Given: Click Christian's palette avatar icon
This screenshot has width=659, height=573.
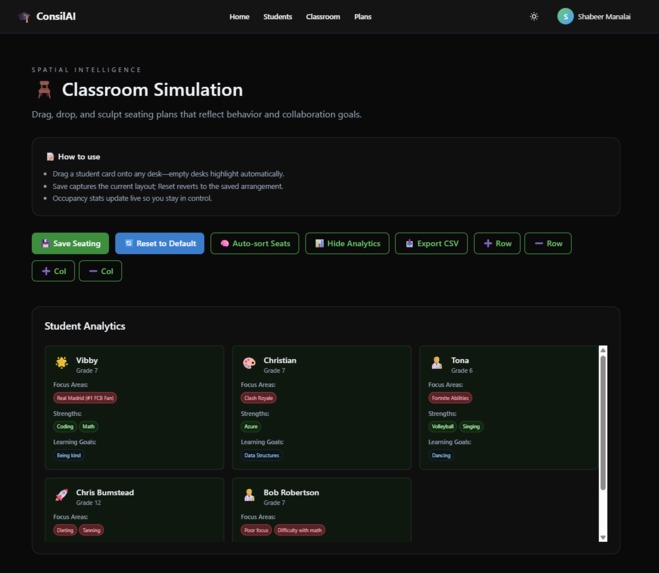Looking at the screenshot, I should click(x=249, y=362).
